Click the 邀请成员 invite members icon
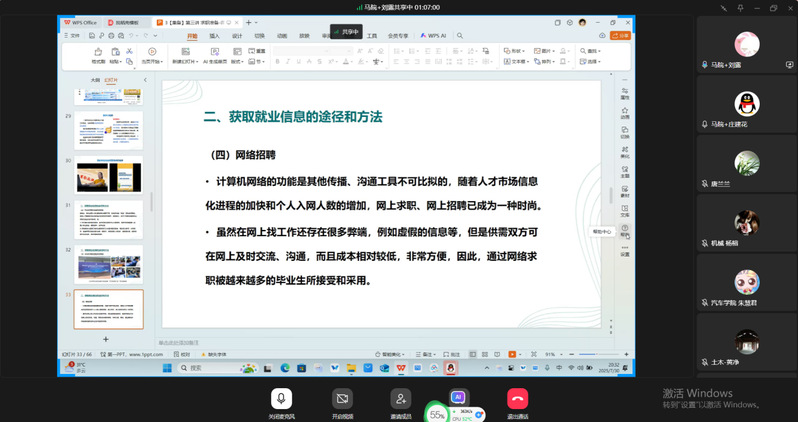 [400, 399]
